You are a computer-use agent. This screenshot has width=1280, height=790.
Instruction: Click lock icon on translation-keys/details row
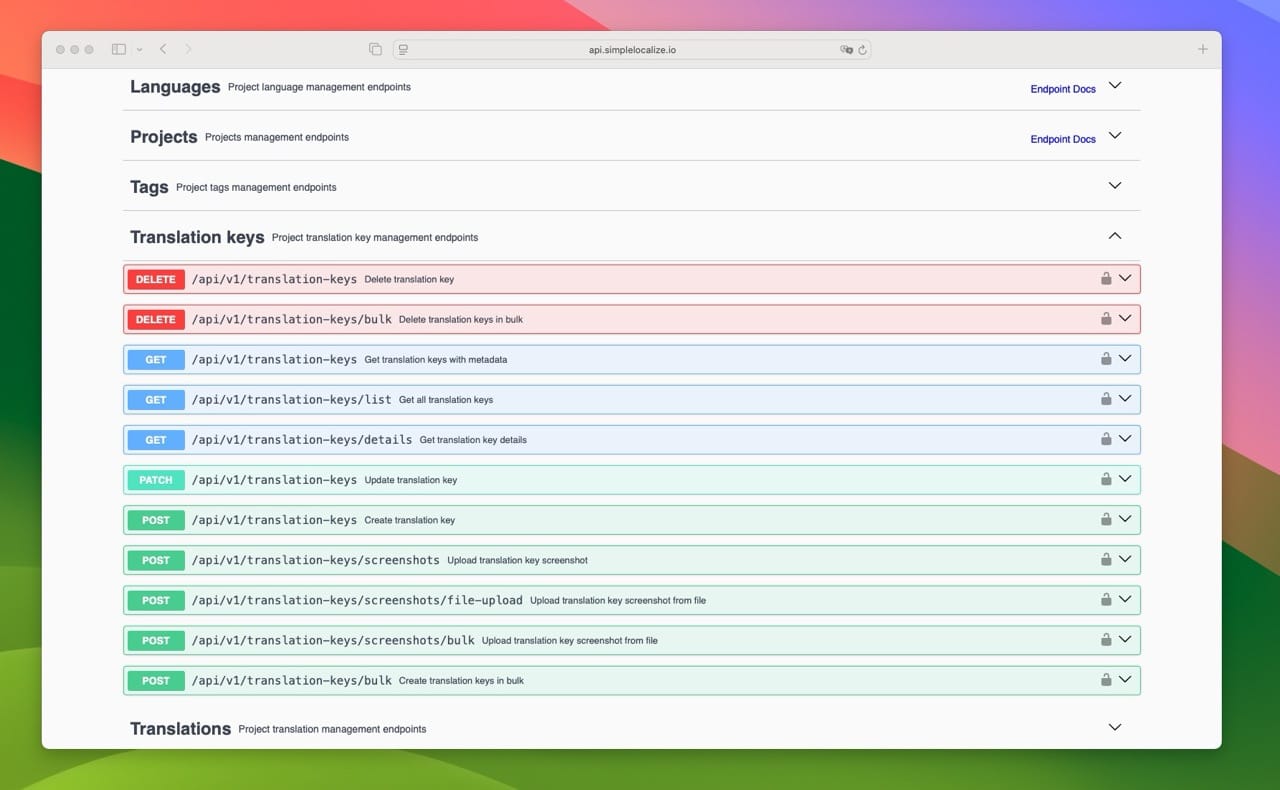[1106, 439]
